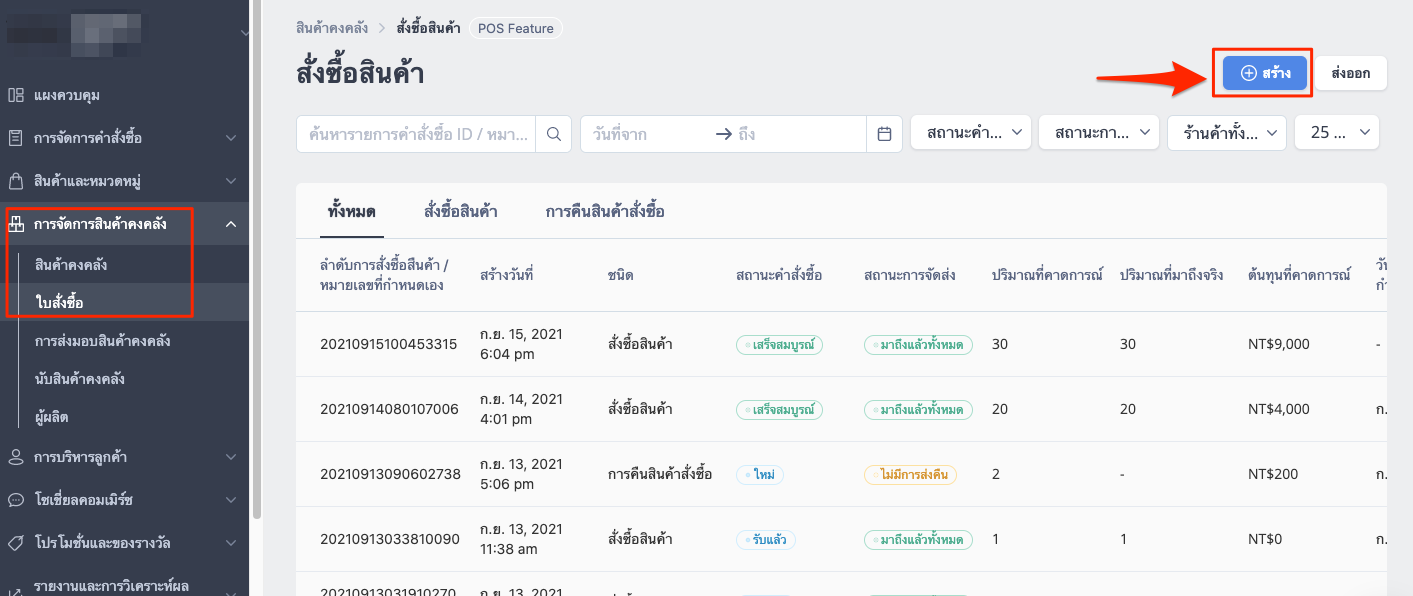Click the สินค้าและหมวดหมู่ bag icon
This screenshot has width=1413, height=596.
pyautogui.click(x=16, y=181)
